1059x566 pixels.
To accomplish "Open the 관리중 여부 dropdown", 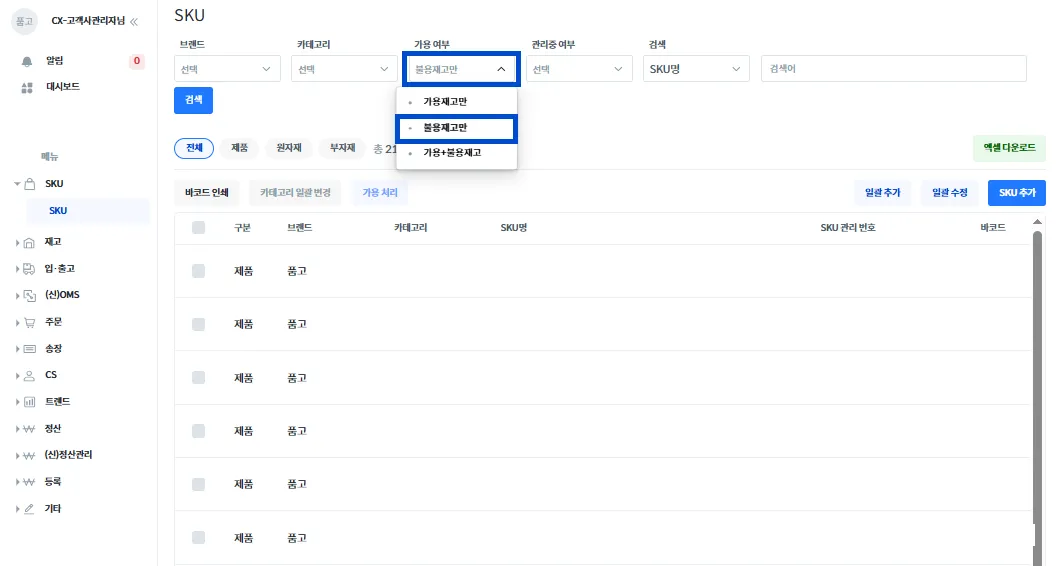I will [x=579, y=69].
